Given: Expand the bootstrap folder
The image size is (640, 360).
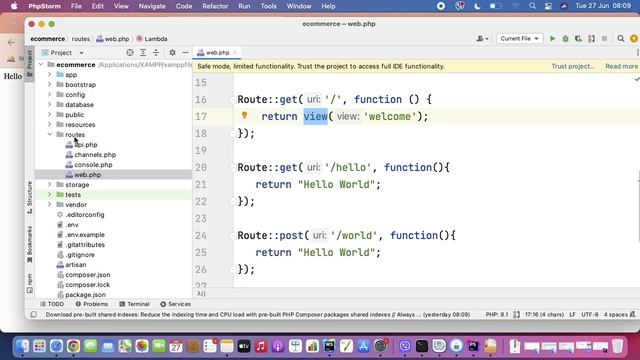Looking at the screenshot, I should pos(50,84).
